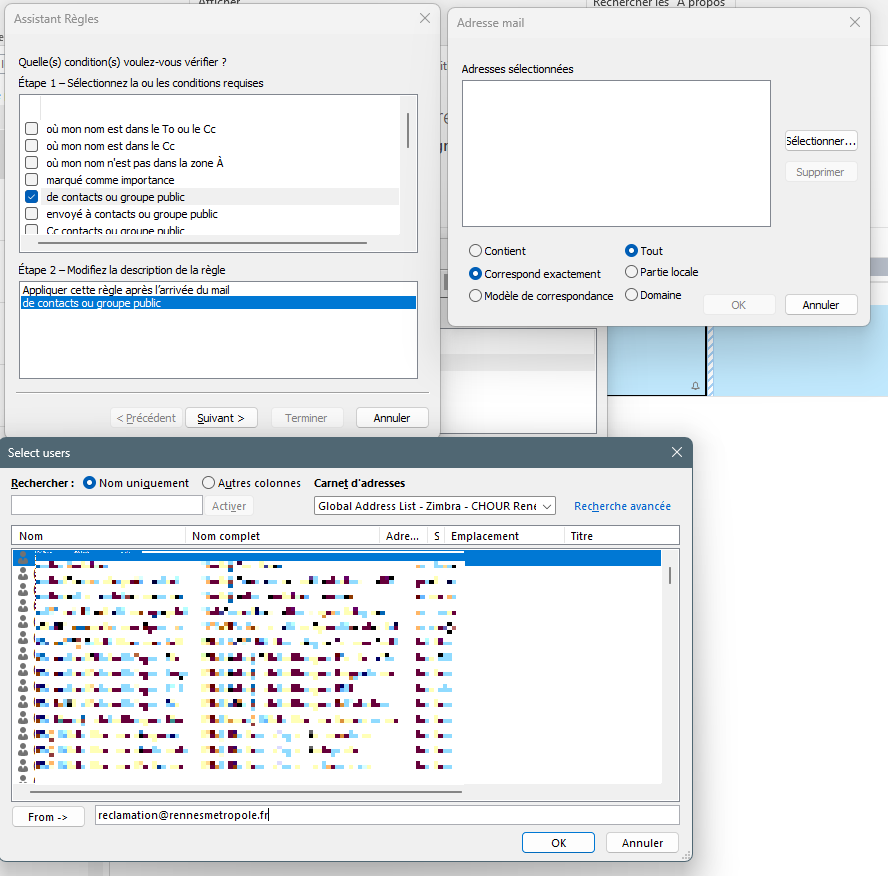
Task: Close the Select users window
Action: (x=676, y=453)
